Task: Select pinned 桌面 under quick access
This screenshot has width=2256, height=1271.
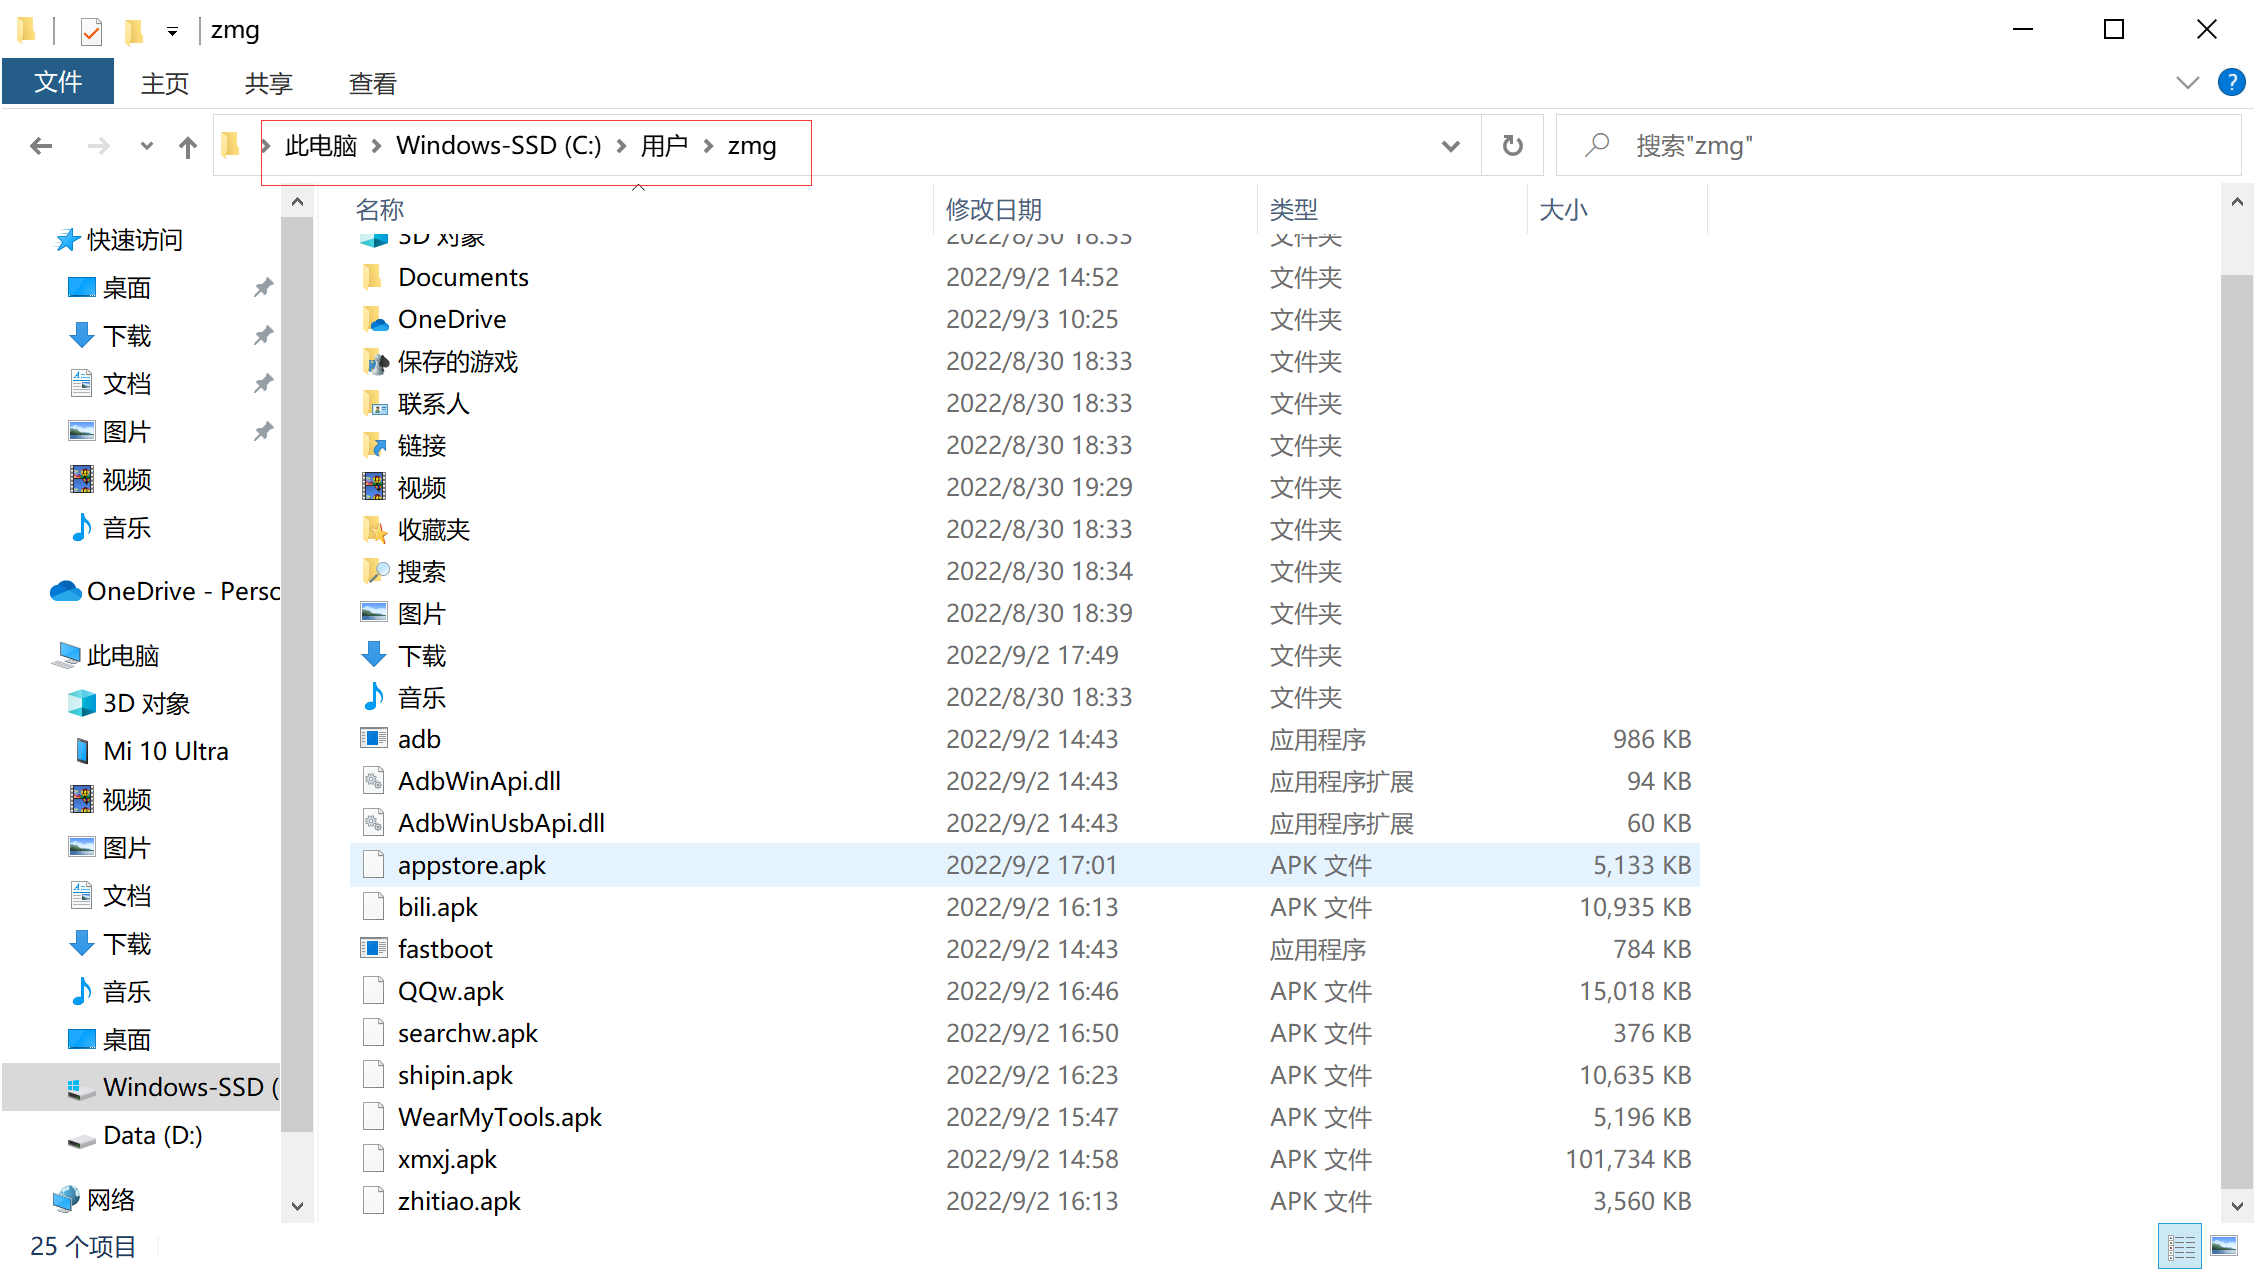Action: click(127, 288)
